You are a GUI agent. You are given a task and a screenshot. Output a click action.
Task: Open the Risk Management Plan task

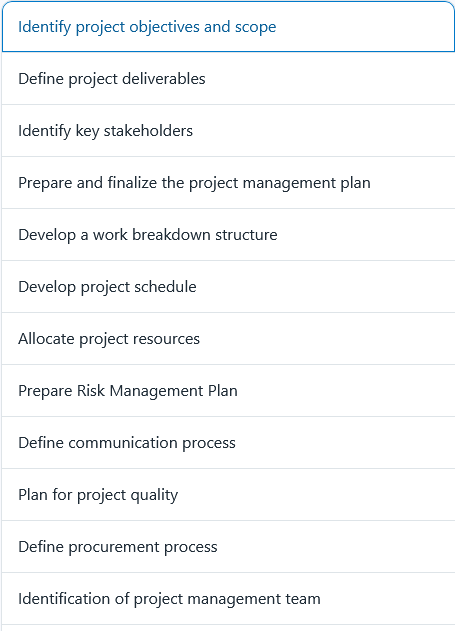click(x=228, y=390)
